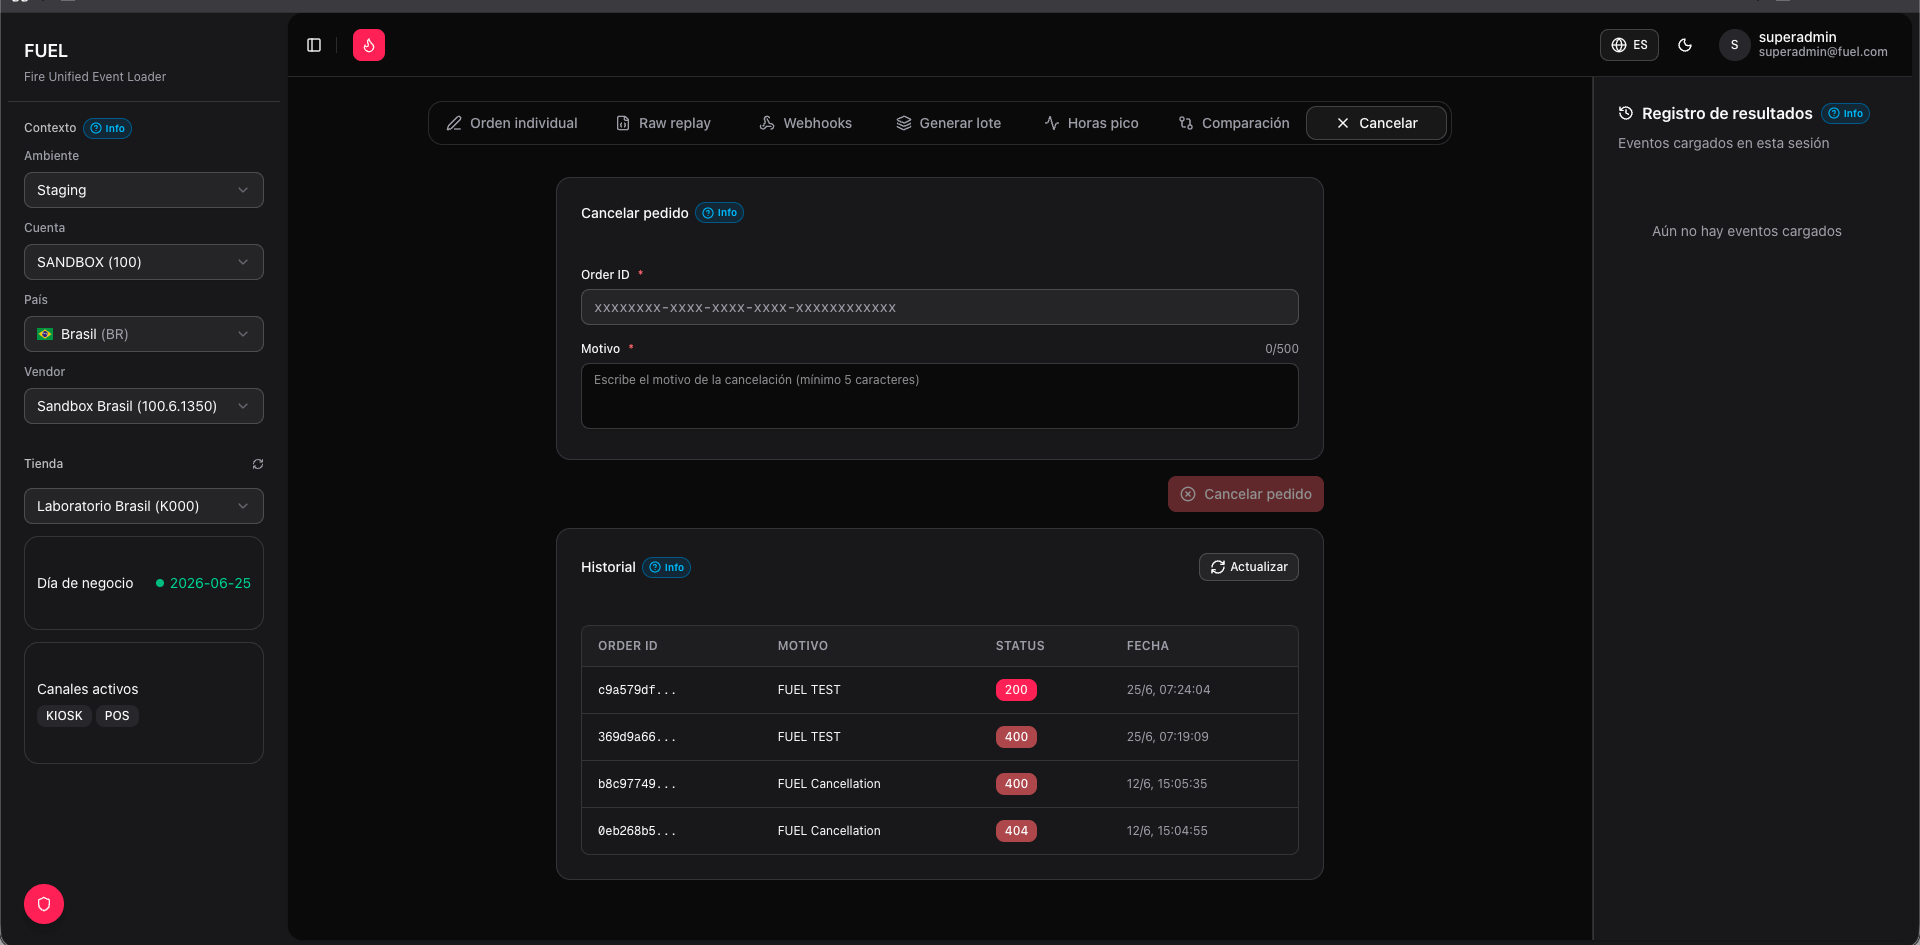The width and height of the screenshot is (1920, 945).
Task: Switch to the Webhooks tab
Action: click(x=806, y=123)
